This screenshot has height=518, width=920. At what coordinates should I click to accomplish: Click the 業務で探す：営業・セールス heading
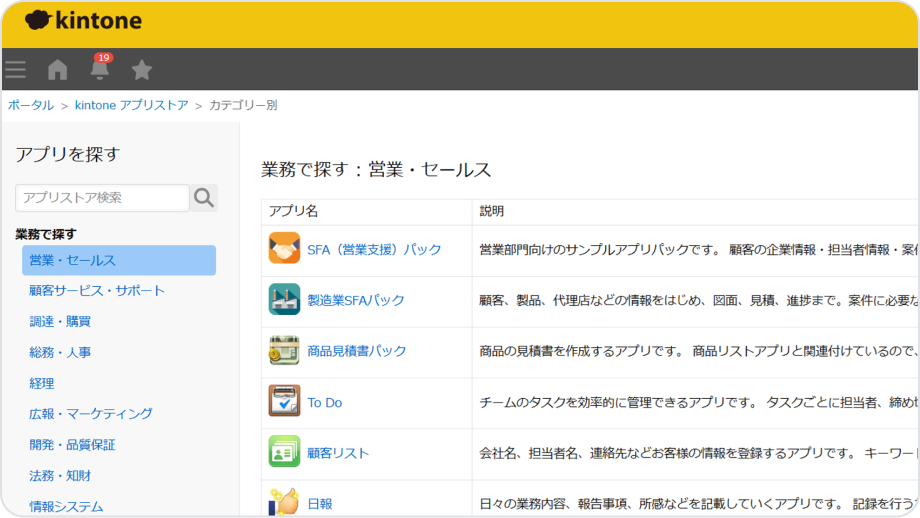(x=376, y=170)
